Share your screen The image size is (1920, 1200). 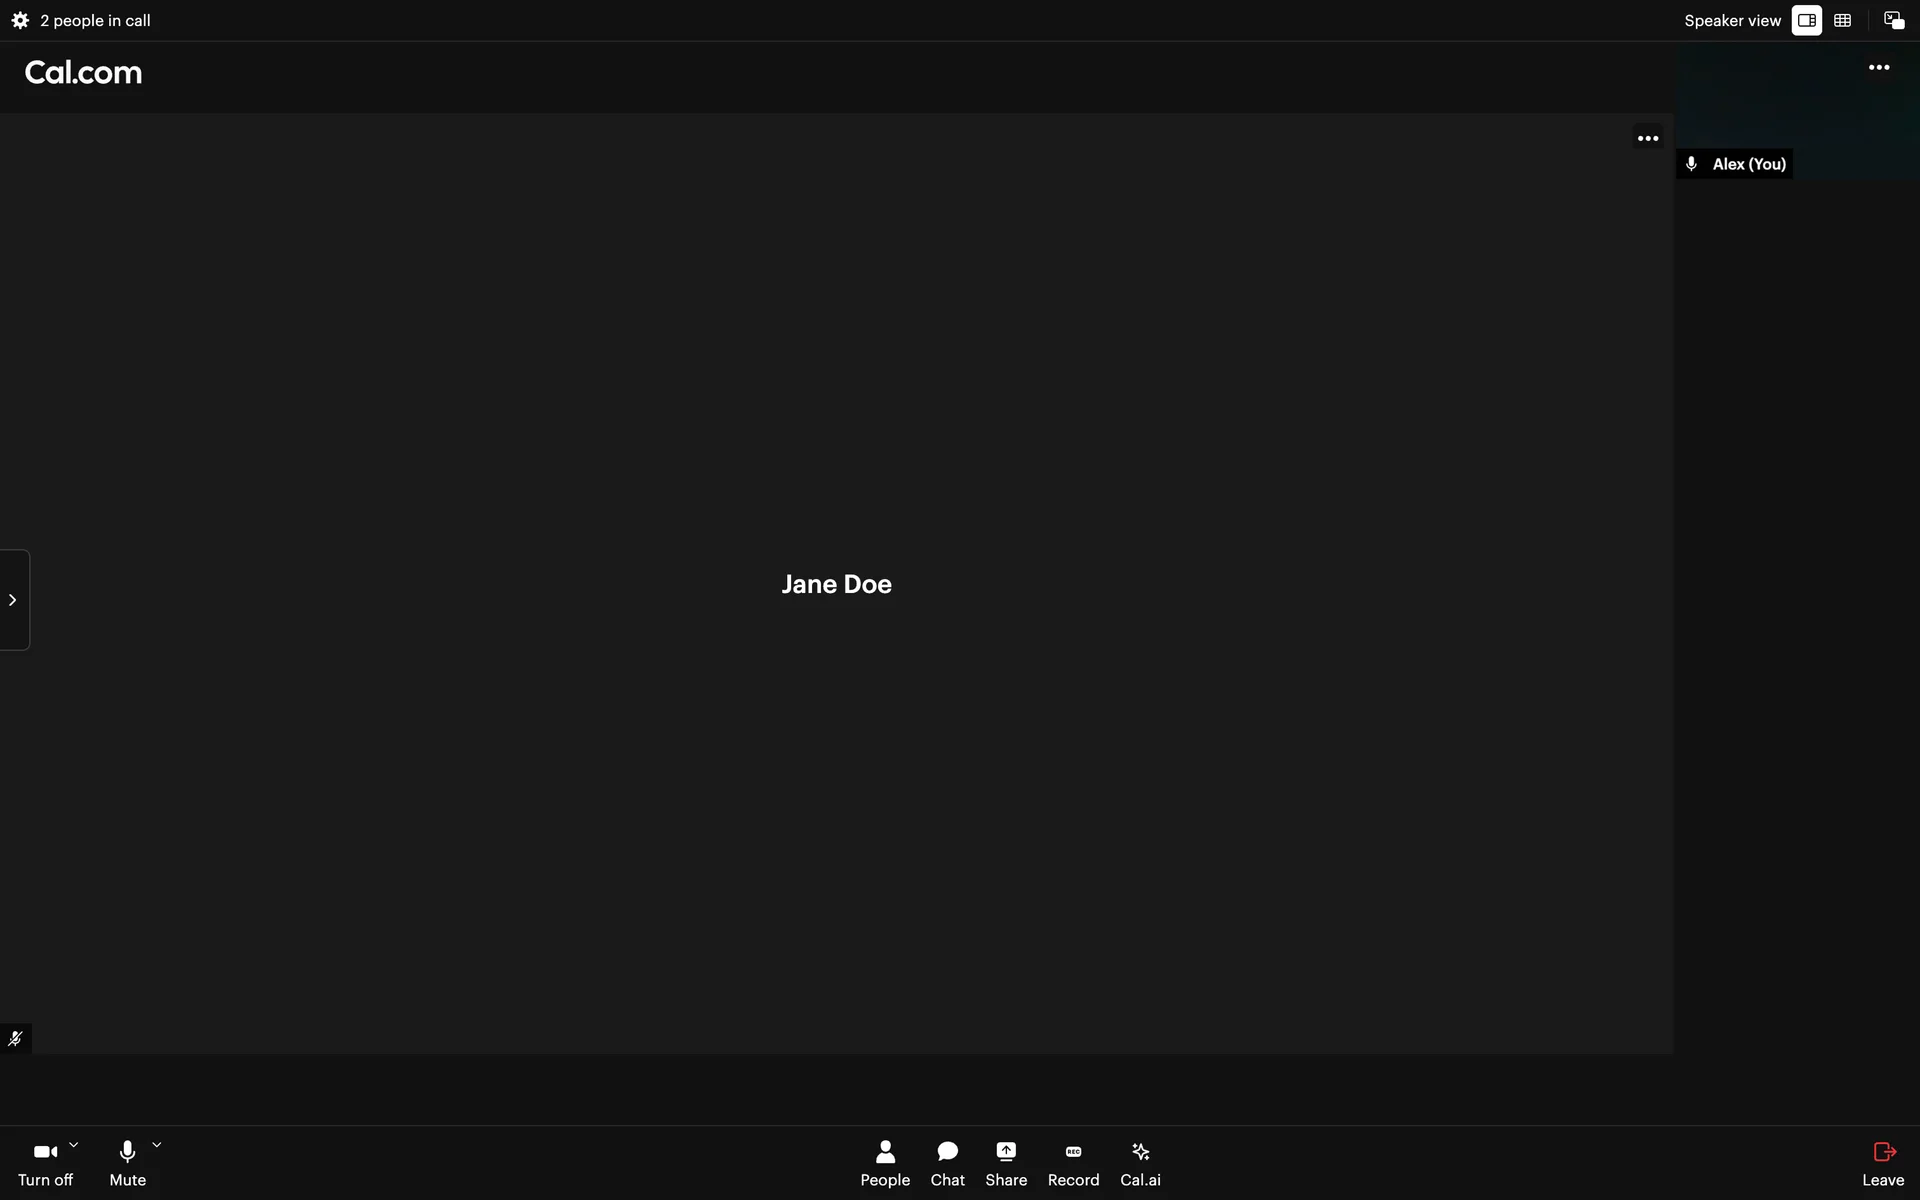tap(1005, 1163)
